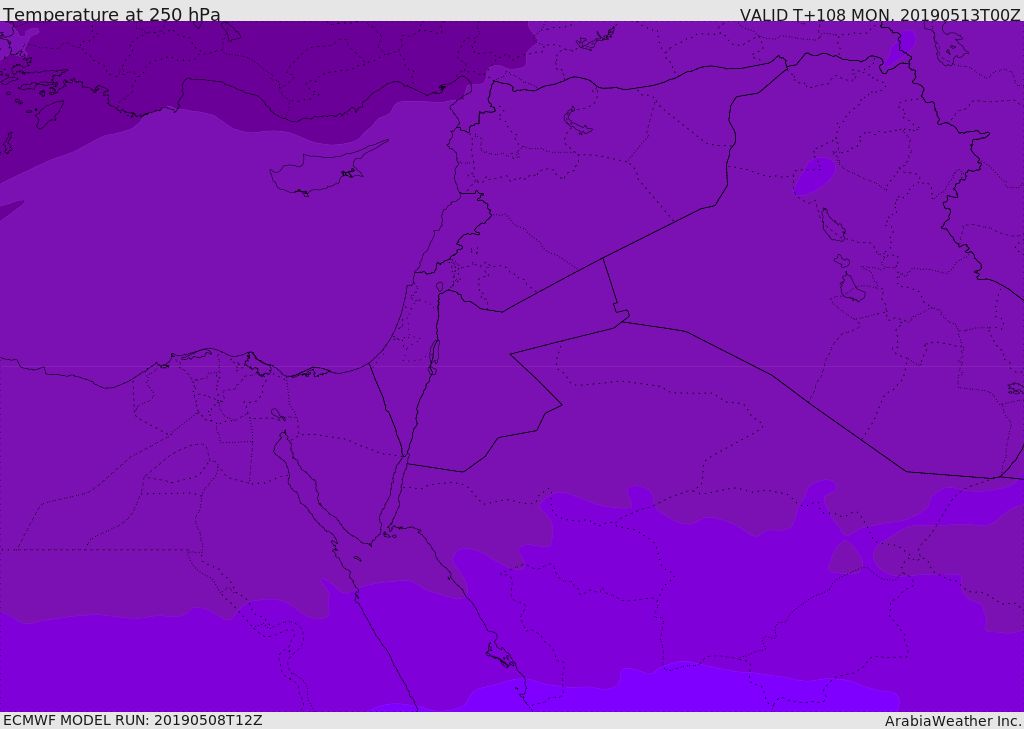
Task: Click the Dead Sea outline
Action: [x=434, y=358]
